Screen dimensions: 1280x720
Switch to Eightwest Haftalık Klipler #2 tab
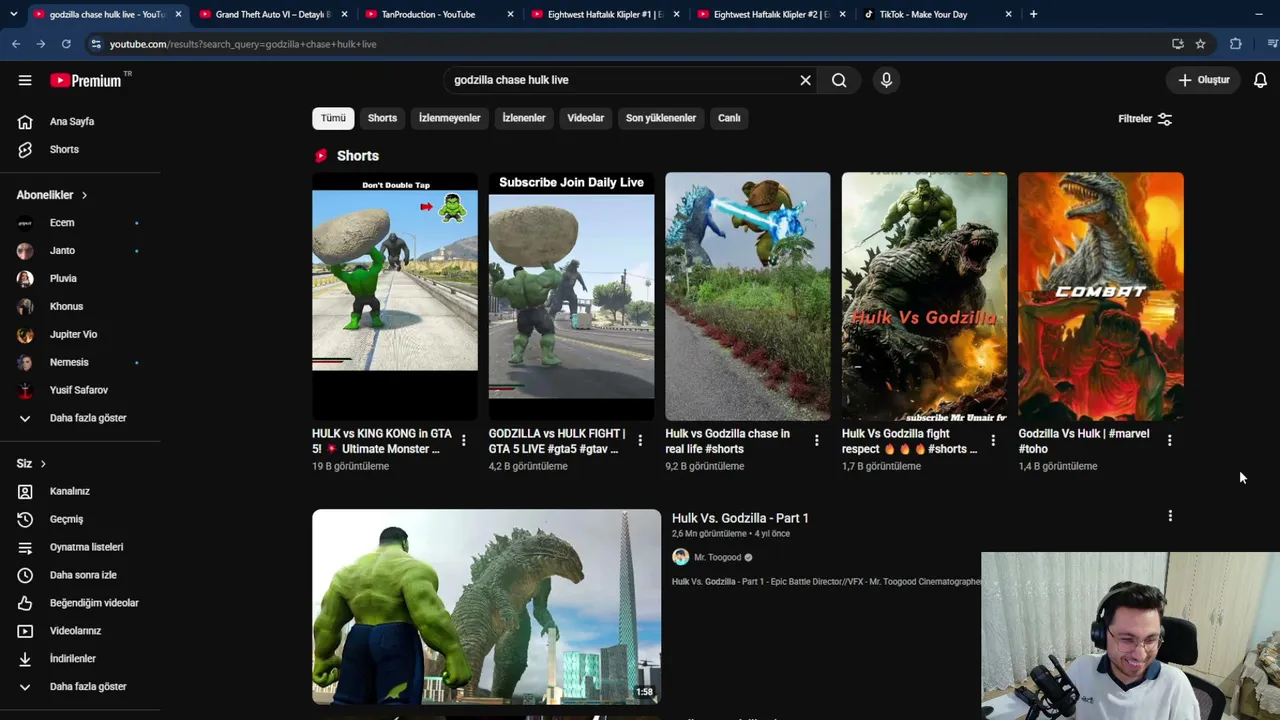[770, 14]
